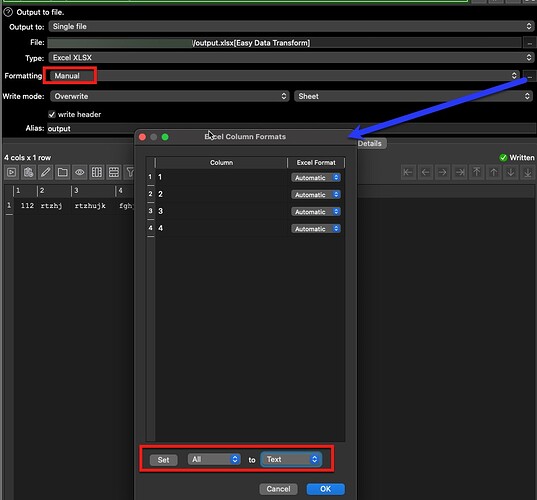Click the Column header in dialog
Image resolution: width=537 pixels, height=500 pixels.
[x=221, y=163]
